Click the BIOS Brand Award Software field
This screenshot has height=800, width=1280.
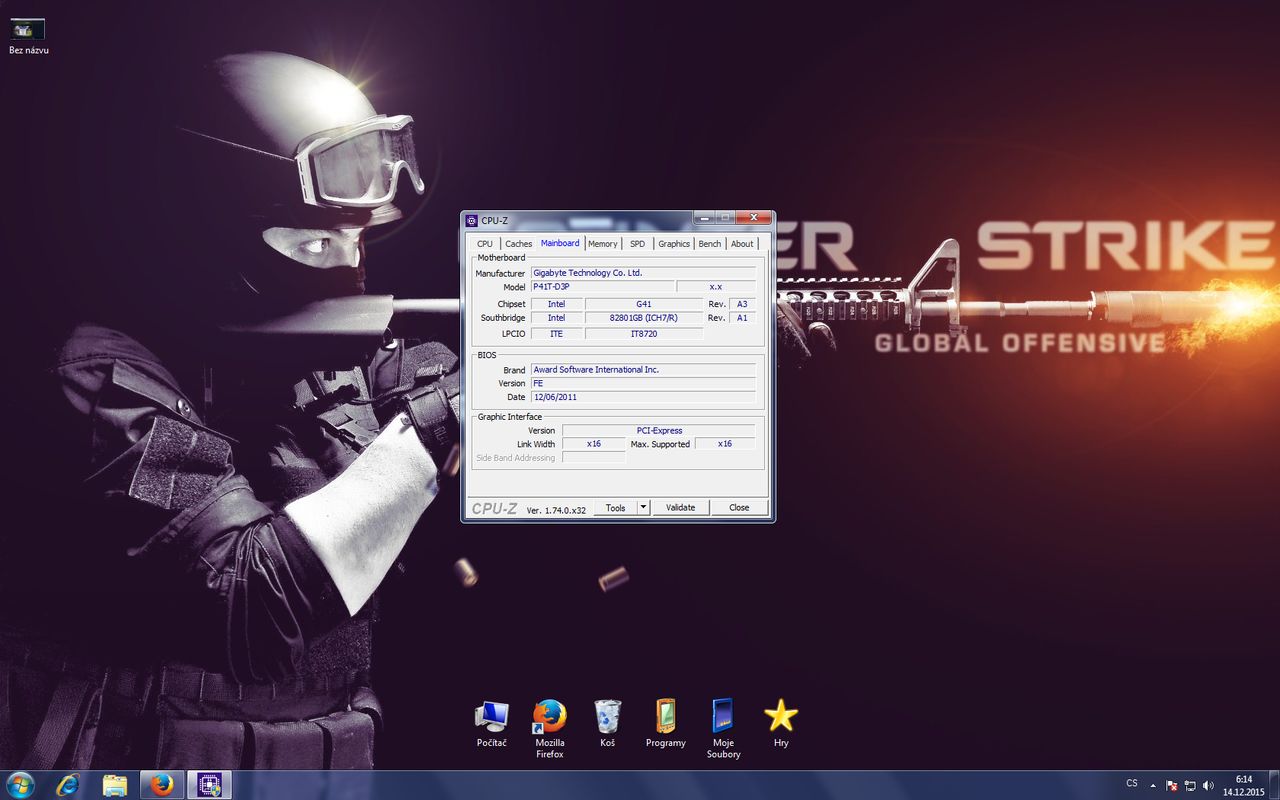(643, 370)
